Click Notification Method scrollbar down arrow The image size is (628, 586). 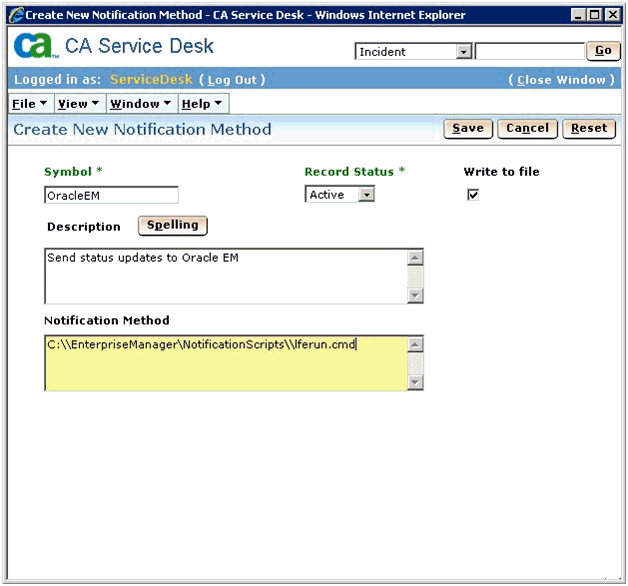(415, 382)
